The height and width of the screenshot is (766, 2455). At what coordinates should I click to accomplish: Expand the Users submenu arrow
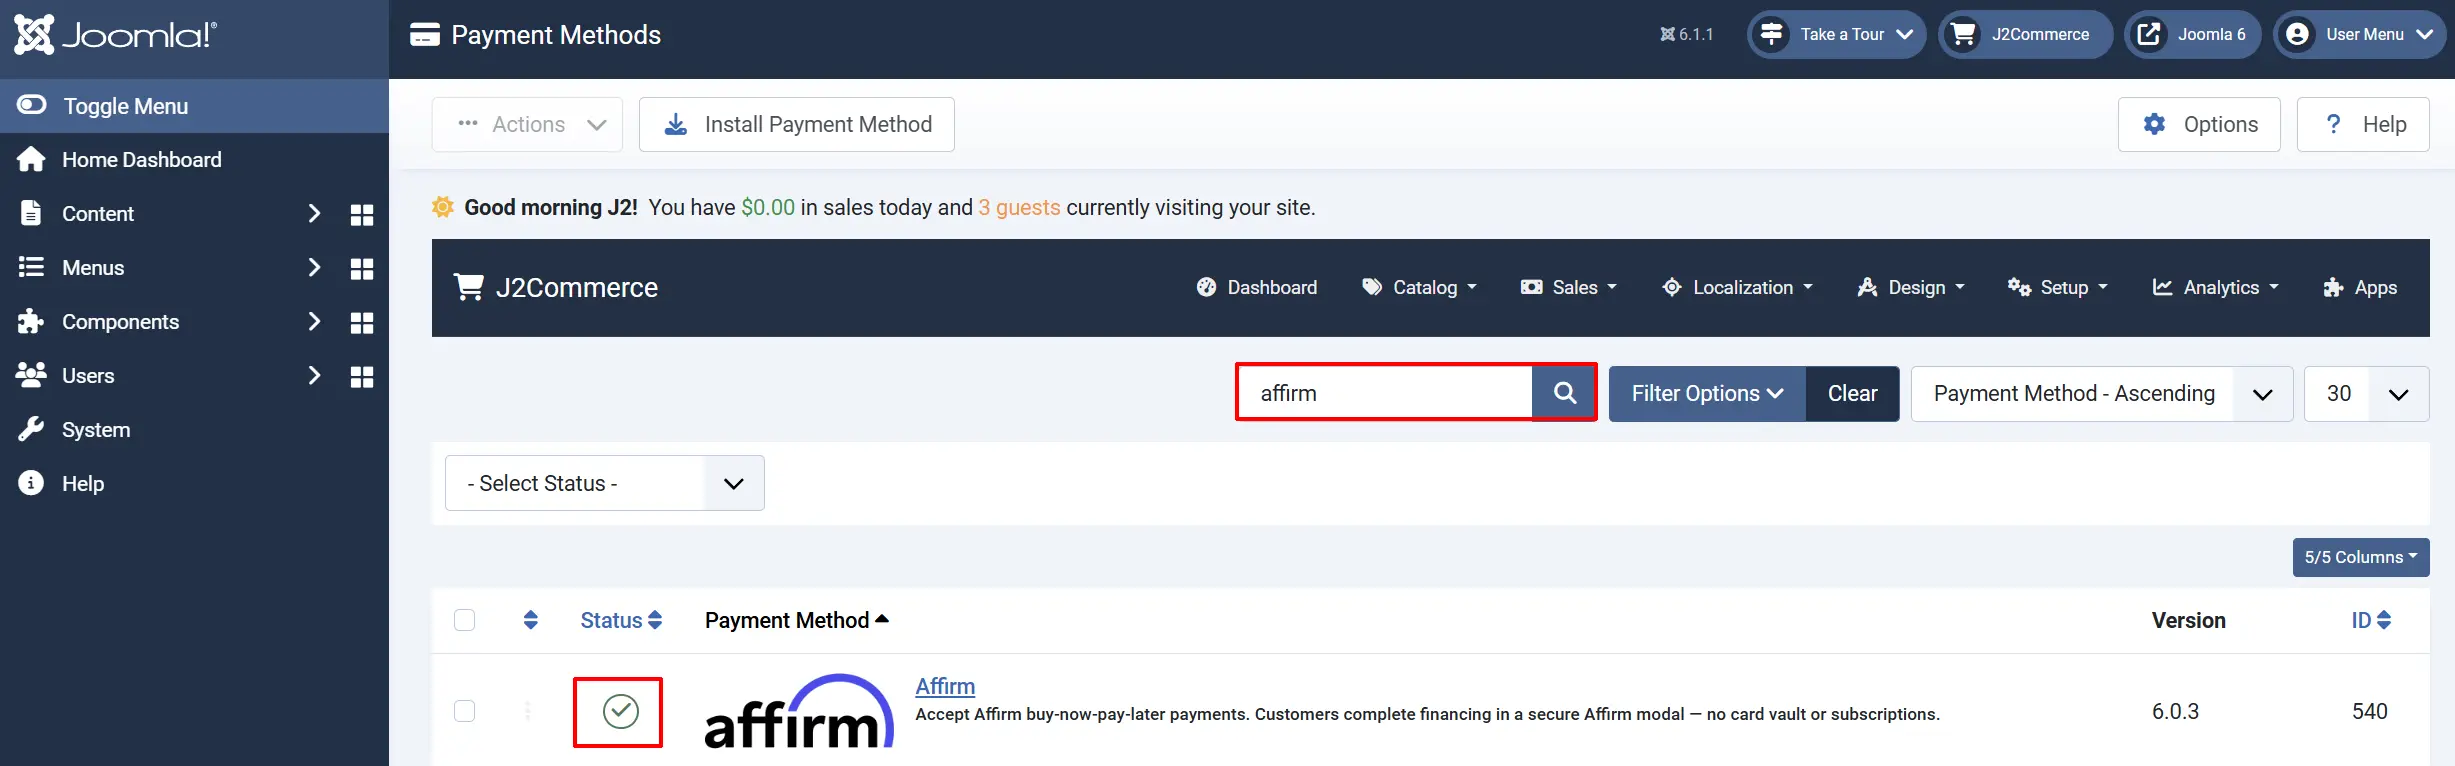click(314, 376)
